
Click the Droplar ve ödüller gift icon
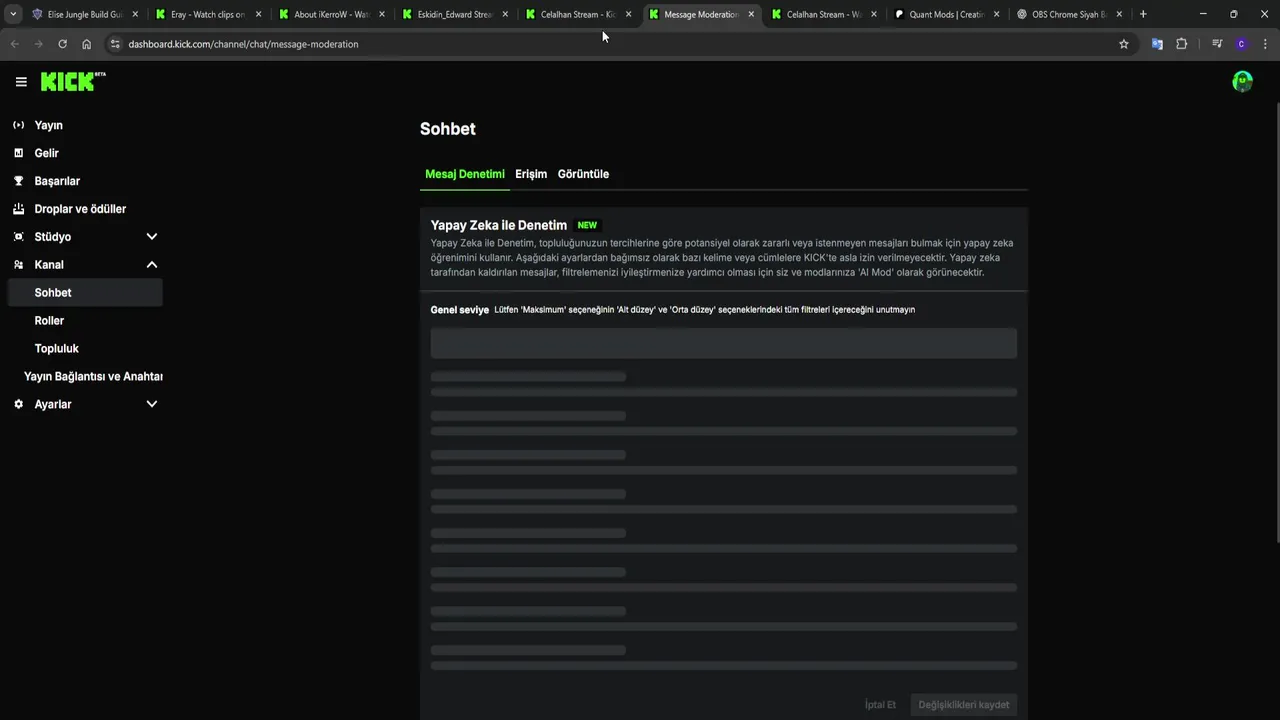point(18,209)
